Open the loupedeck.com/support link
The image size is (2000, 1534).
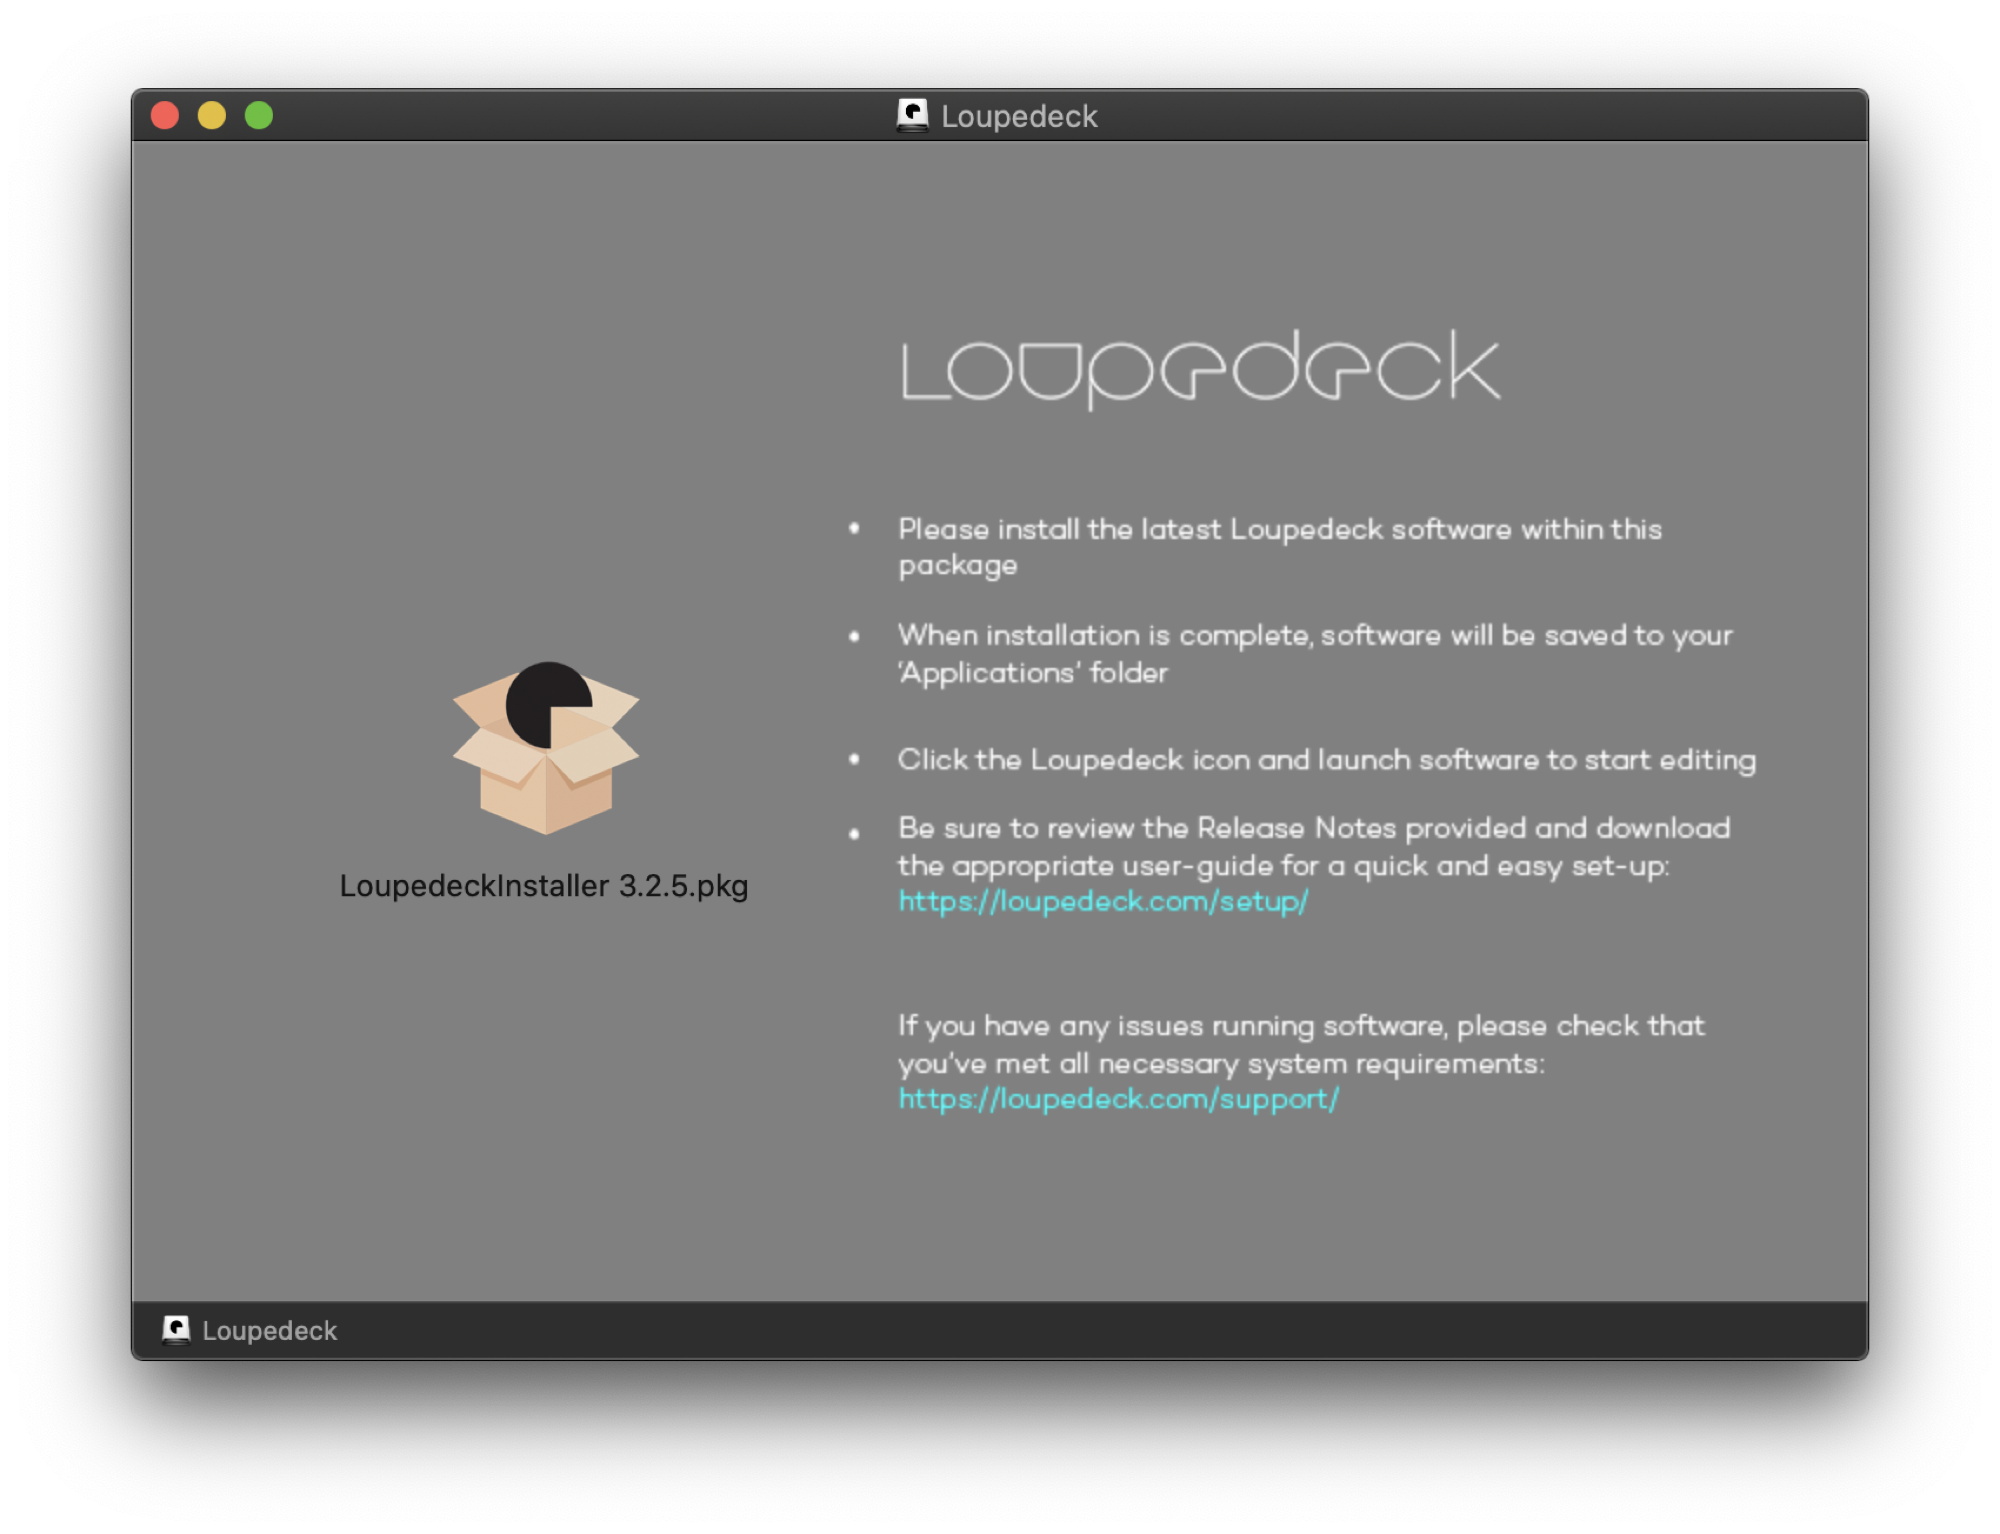point(1117,1099)
